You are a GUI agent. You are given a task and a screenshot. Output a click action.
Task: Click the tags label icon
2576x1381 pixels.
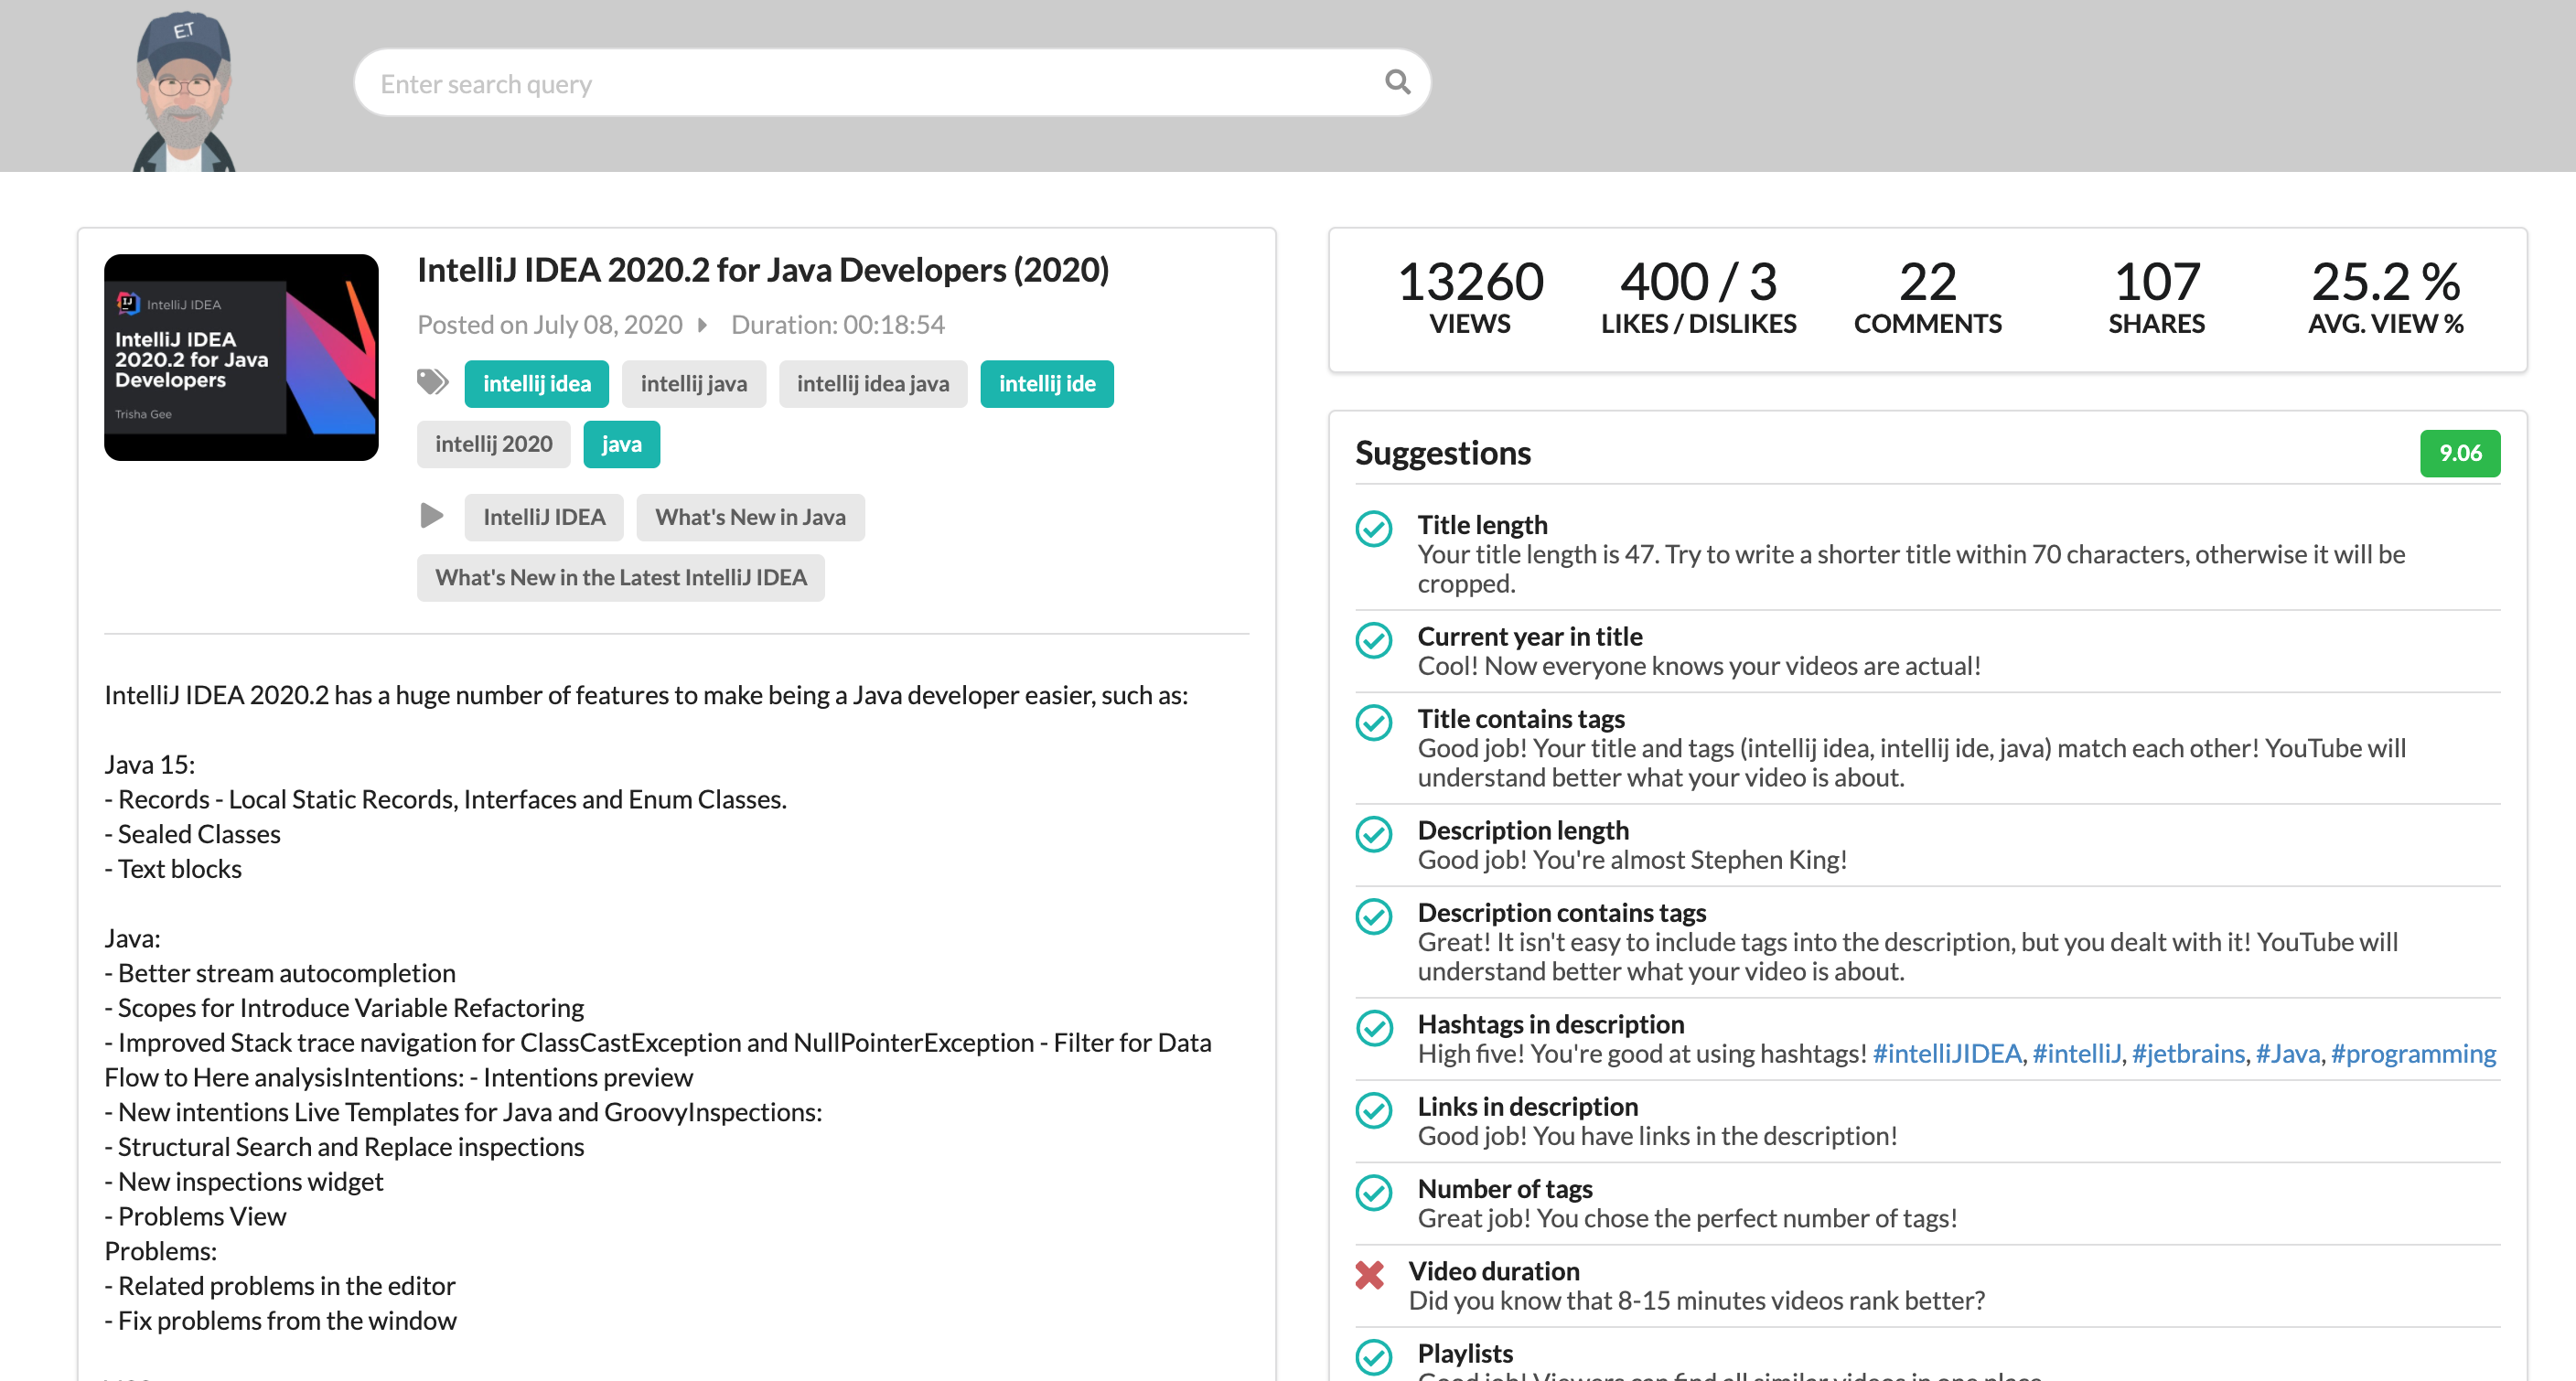pos(432,382)
